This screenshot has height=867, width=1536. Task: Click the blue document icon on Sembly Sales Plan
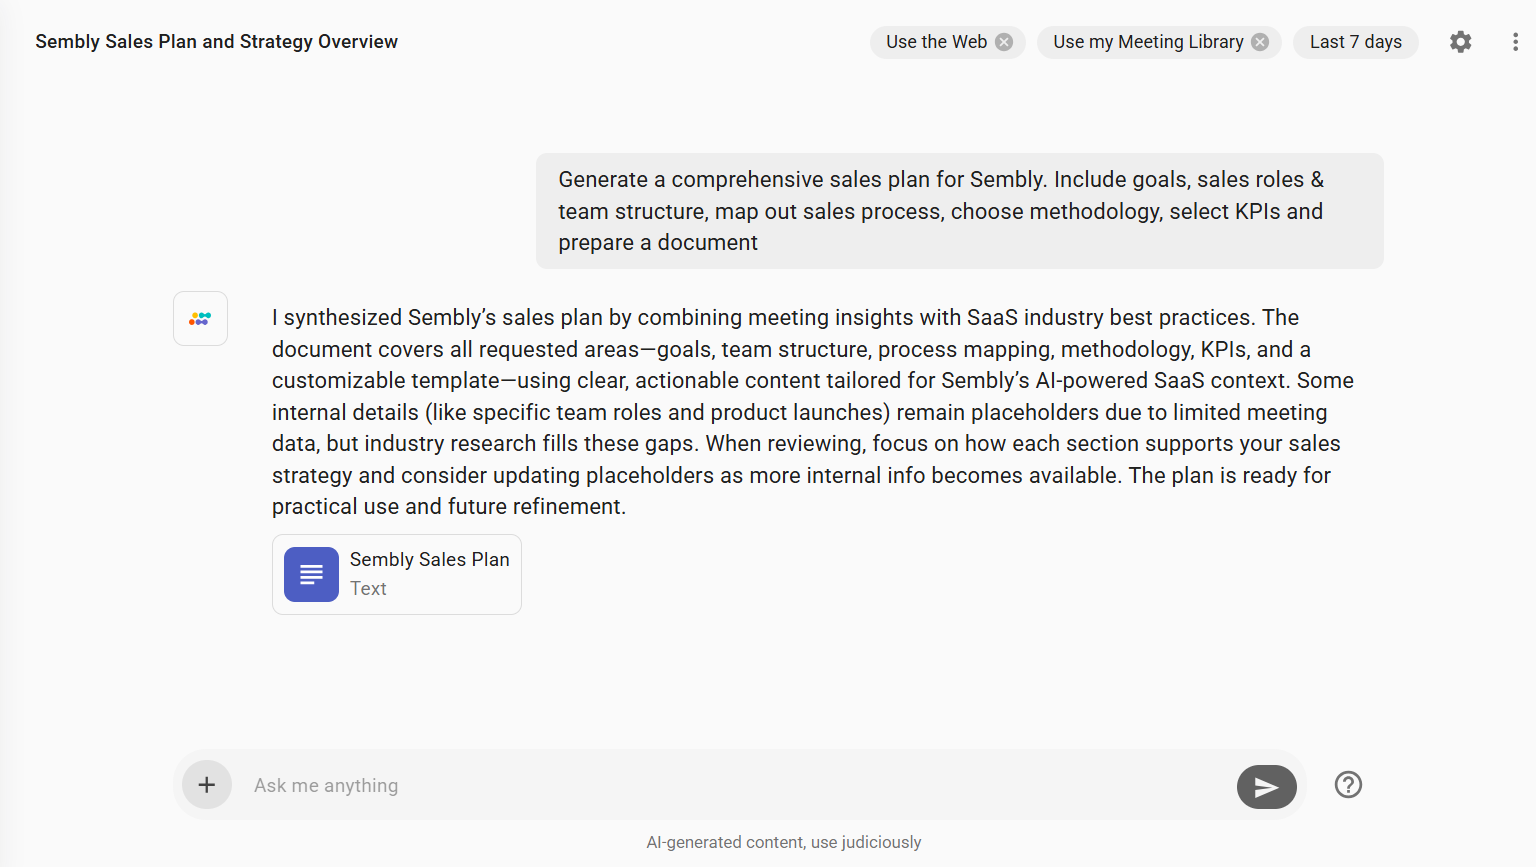[x=311, y=574]
